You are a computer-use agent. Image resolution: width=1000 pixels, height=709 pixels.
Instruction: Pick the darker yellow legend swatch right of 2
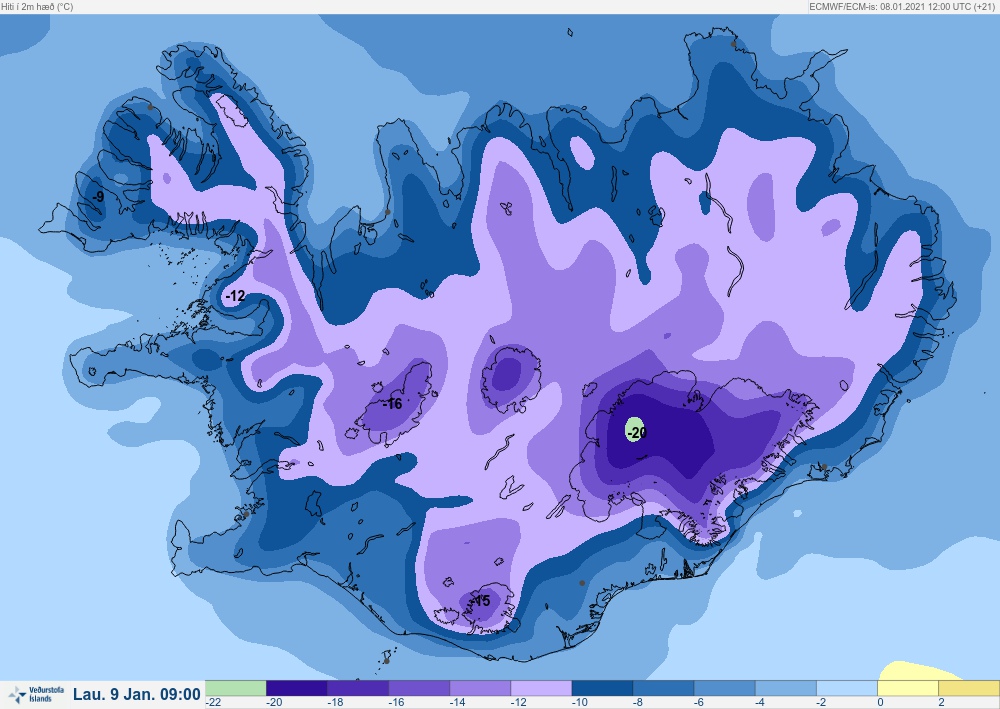969,688
